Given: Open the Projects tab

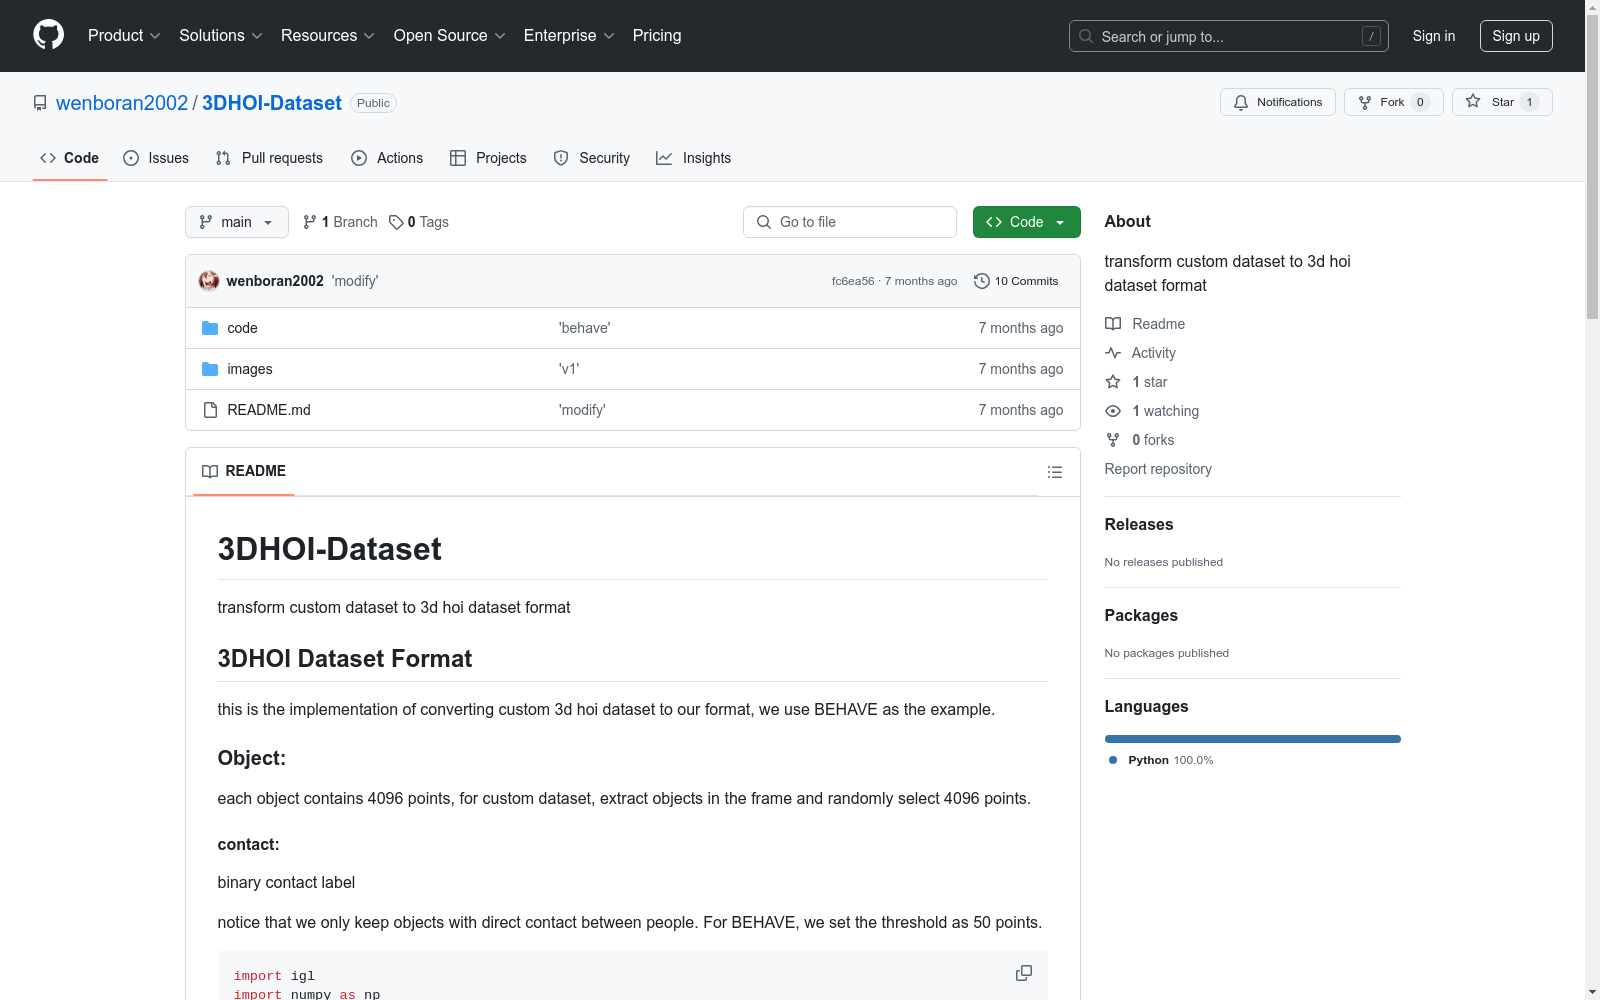Looking at the screenshot, I should 488,158.
